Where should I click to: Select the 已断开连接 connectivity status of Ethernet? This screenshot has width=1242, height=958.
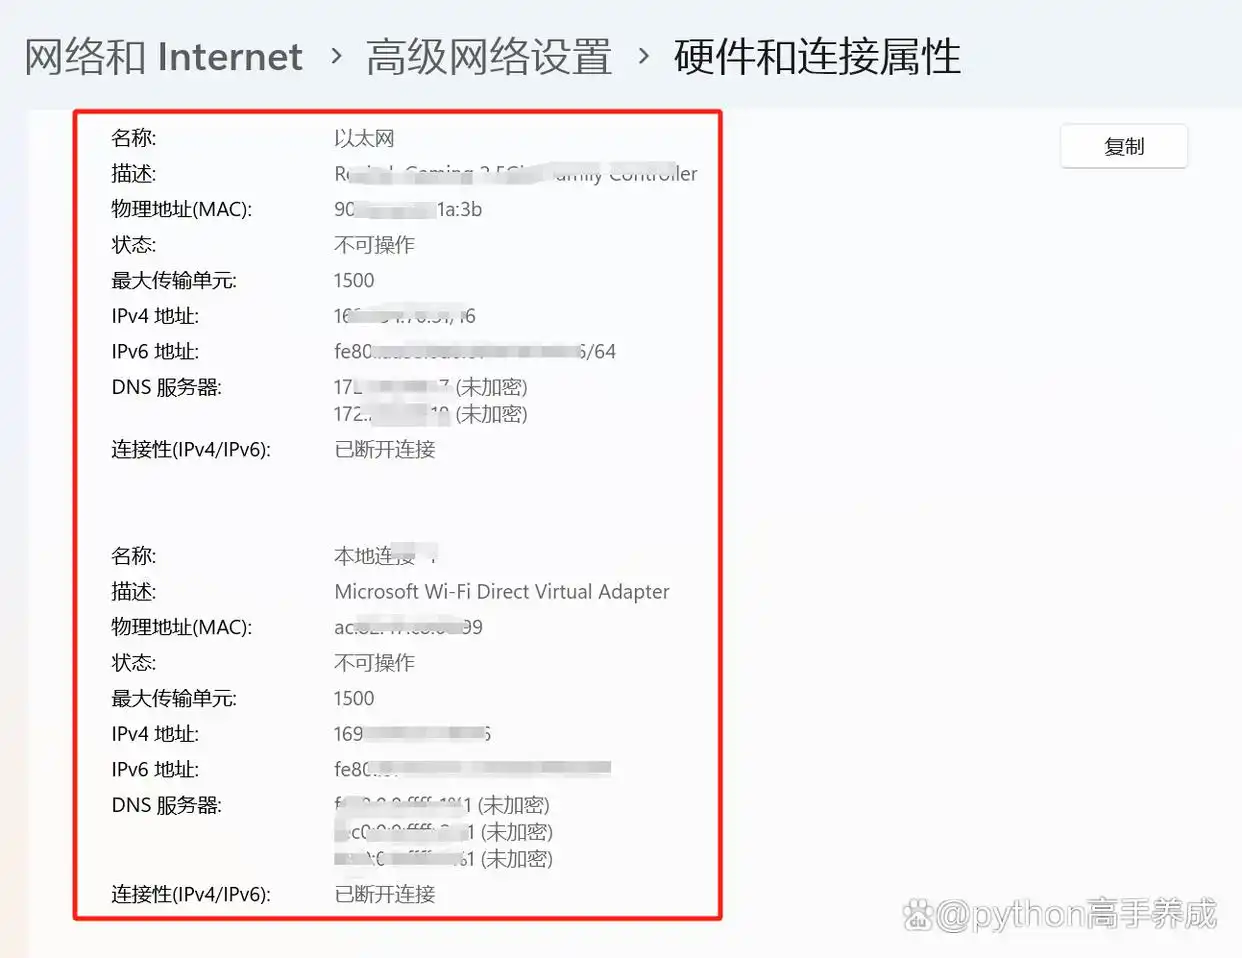384,450
